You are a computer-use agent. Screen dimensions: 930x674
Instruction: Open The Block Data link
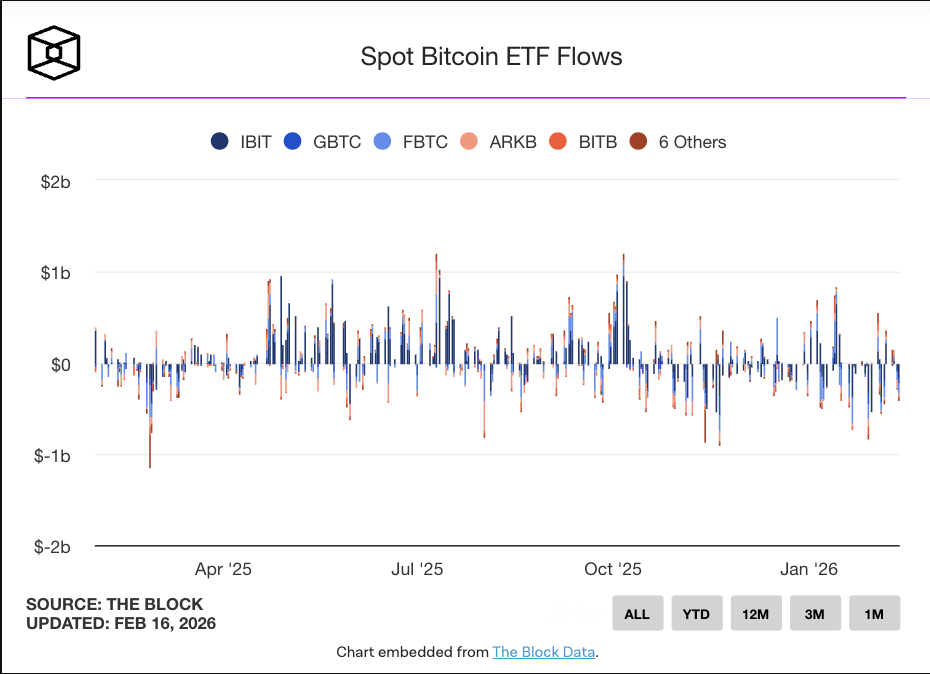(543, 652)
